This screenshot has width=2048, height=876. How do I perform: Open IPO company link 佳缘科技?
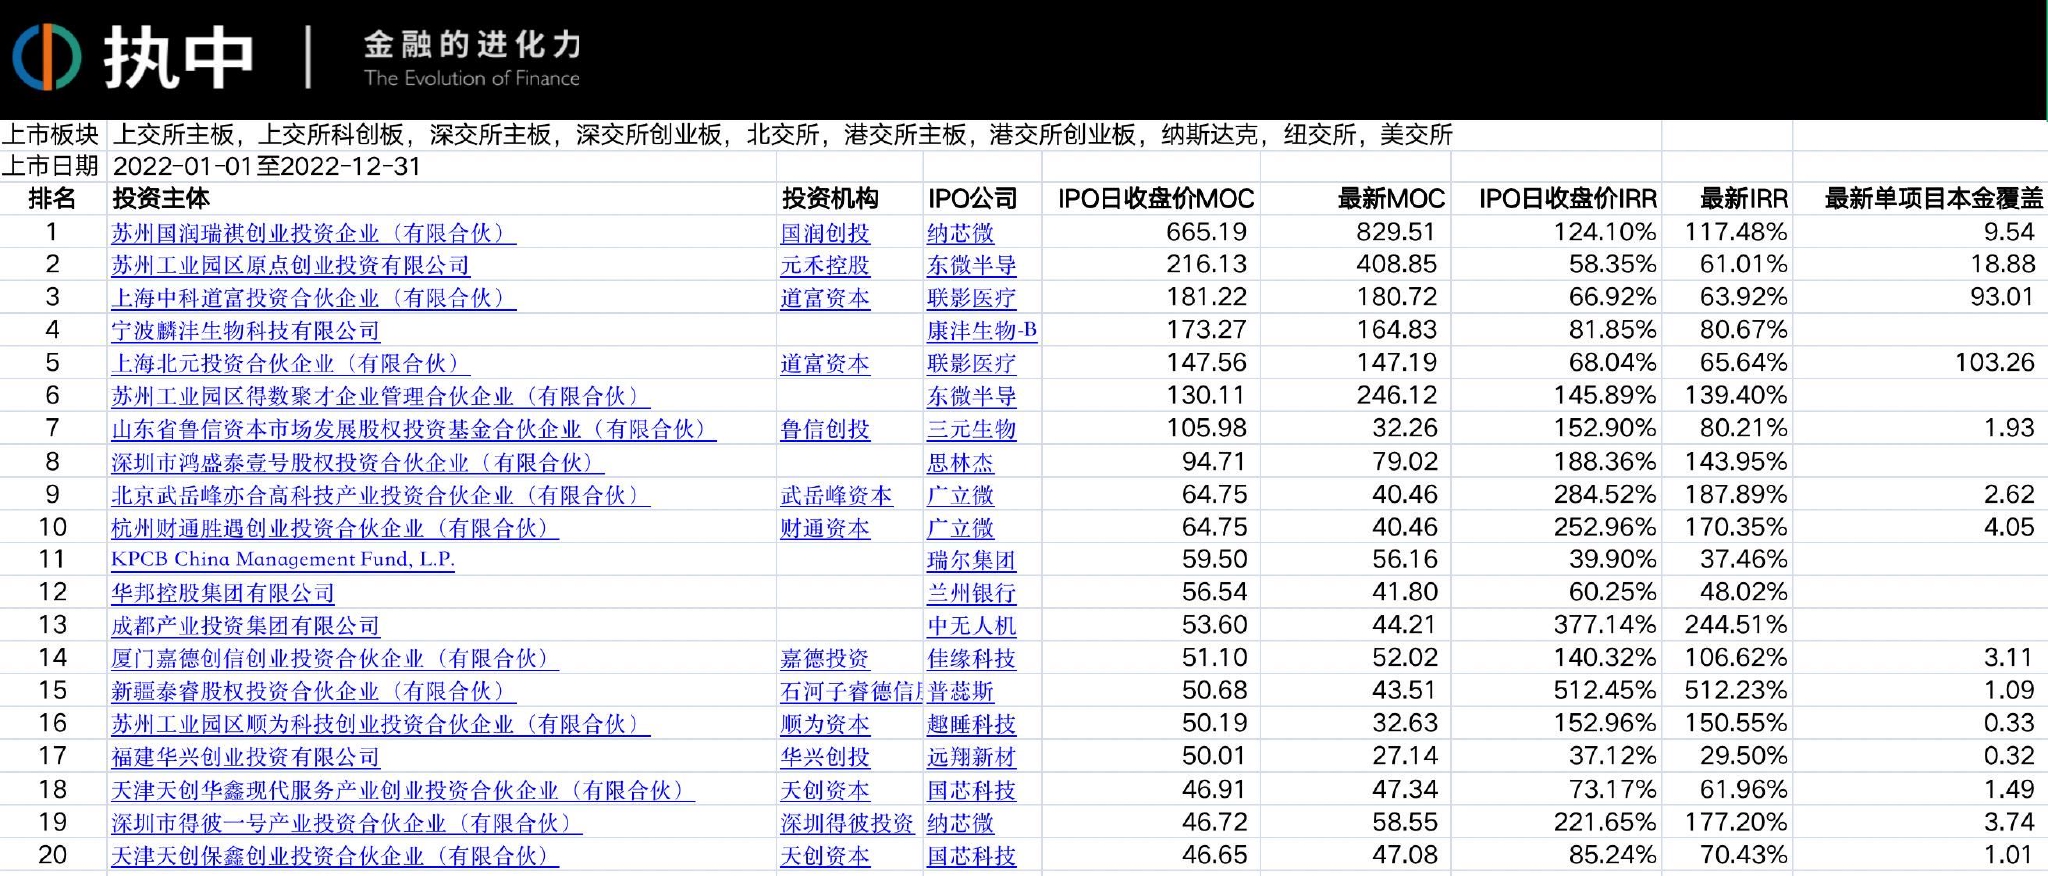coord(971,660)
